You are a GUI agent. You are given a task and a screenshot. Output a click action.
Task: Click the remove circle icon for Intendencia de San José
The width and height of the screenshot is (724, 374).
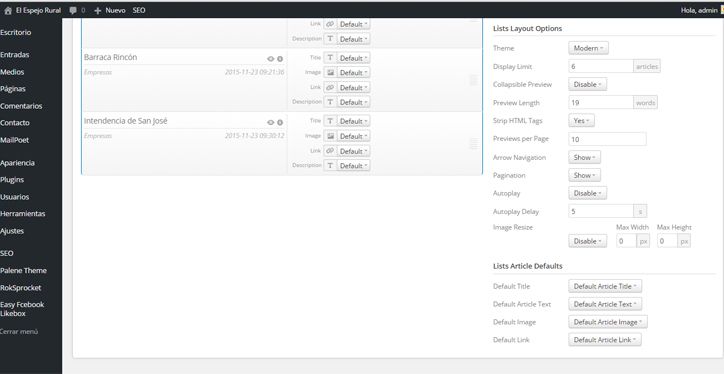point(280,122)
